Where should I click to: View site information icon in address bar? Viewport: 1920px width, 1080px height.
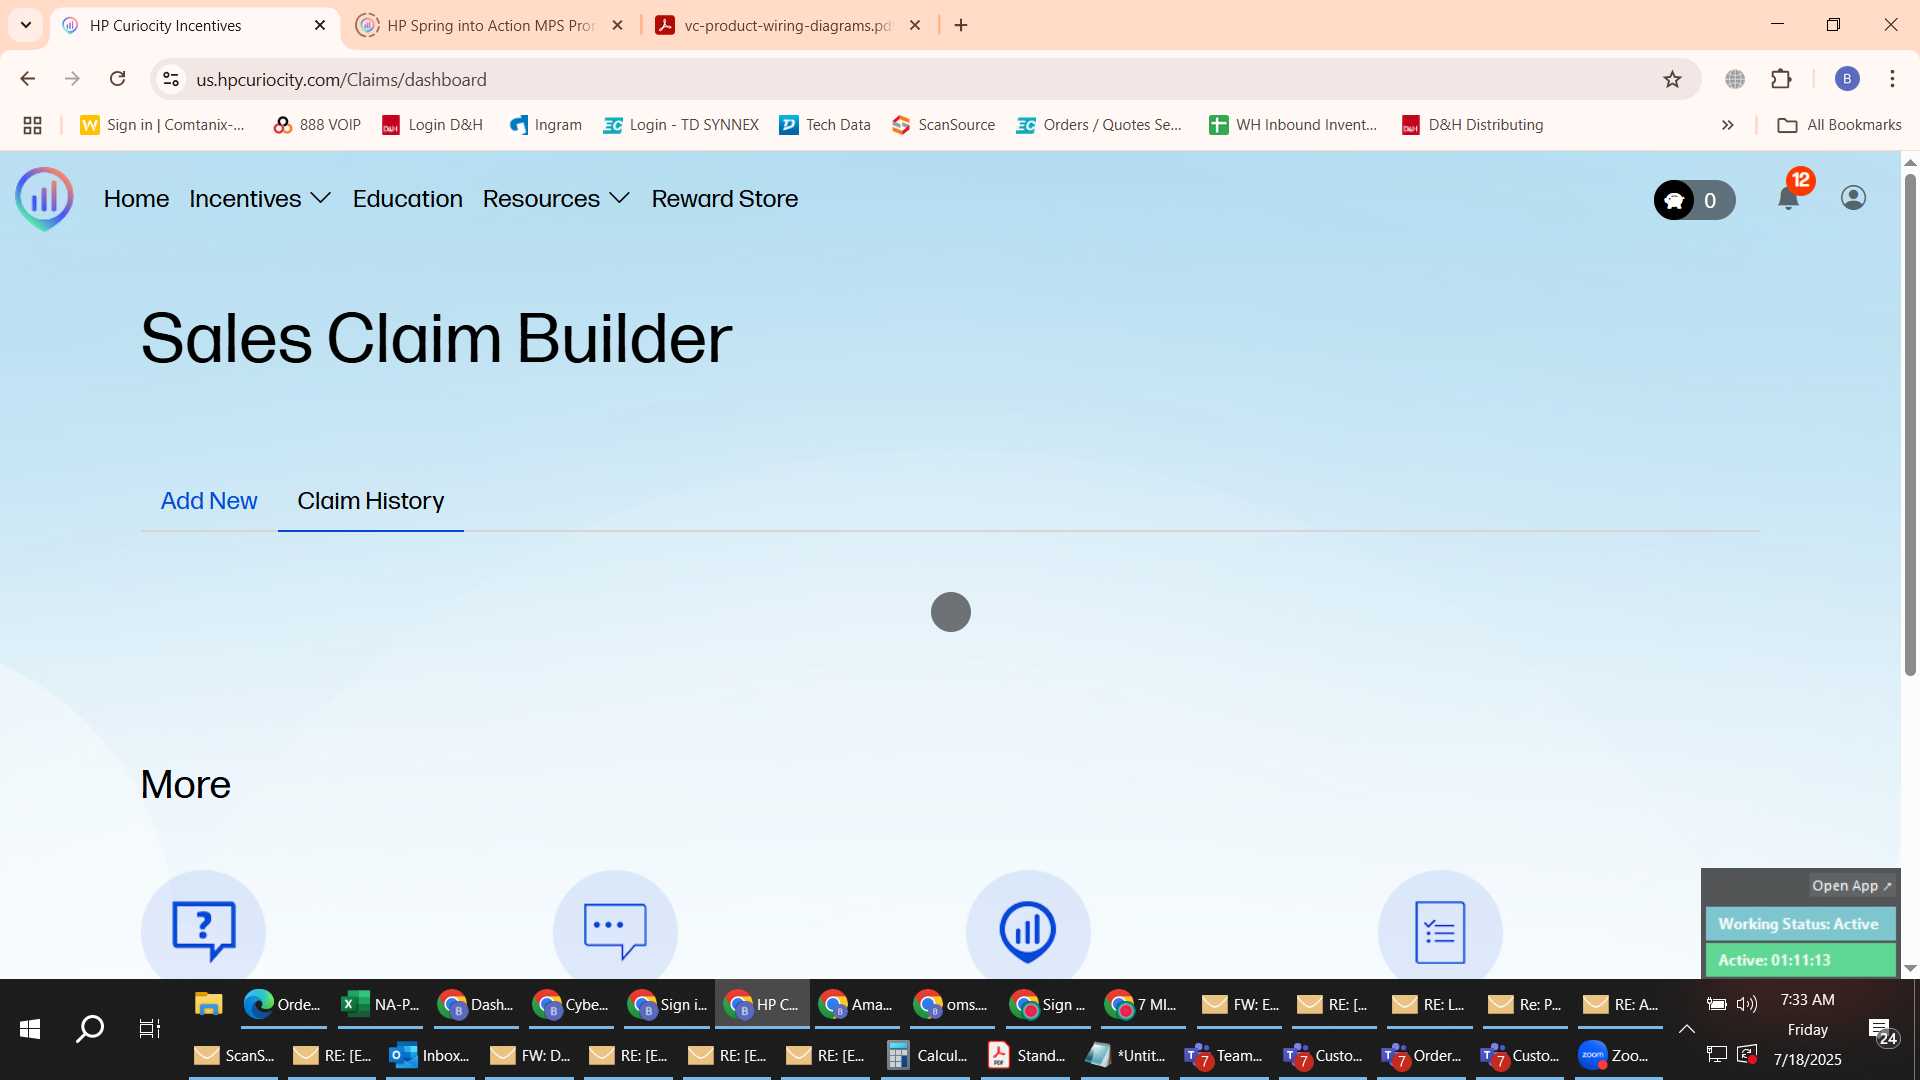(171, 79)
